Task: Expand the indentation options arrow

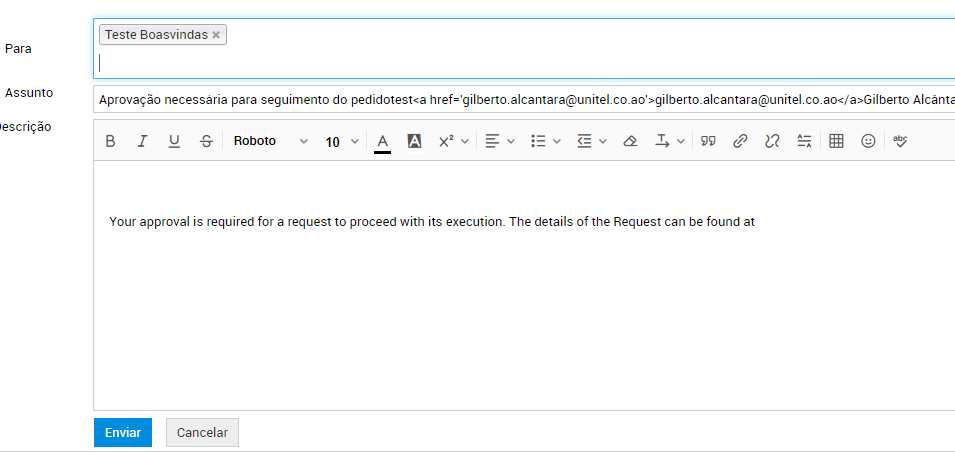Action: [603, 141]
